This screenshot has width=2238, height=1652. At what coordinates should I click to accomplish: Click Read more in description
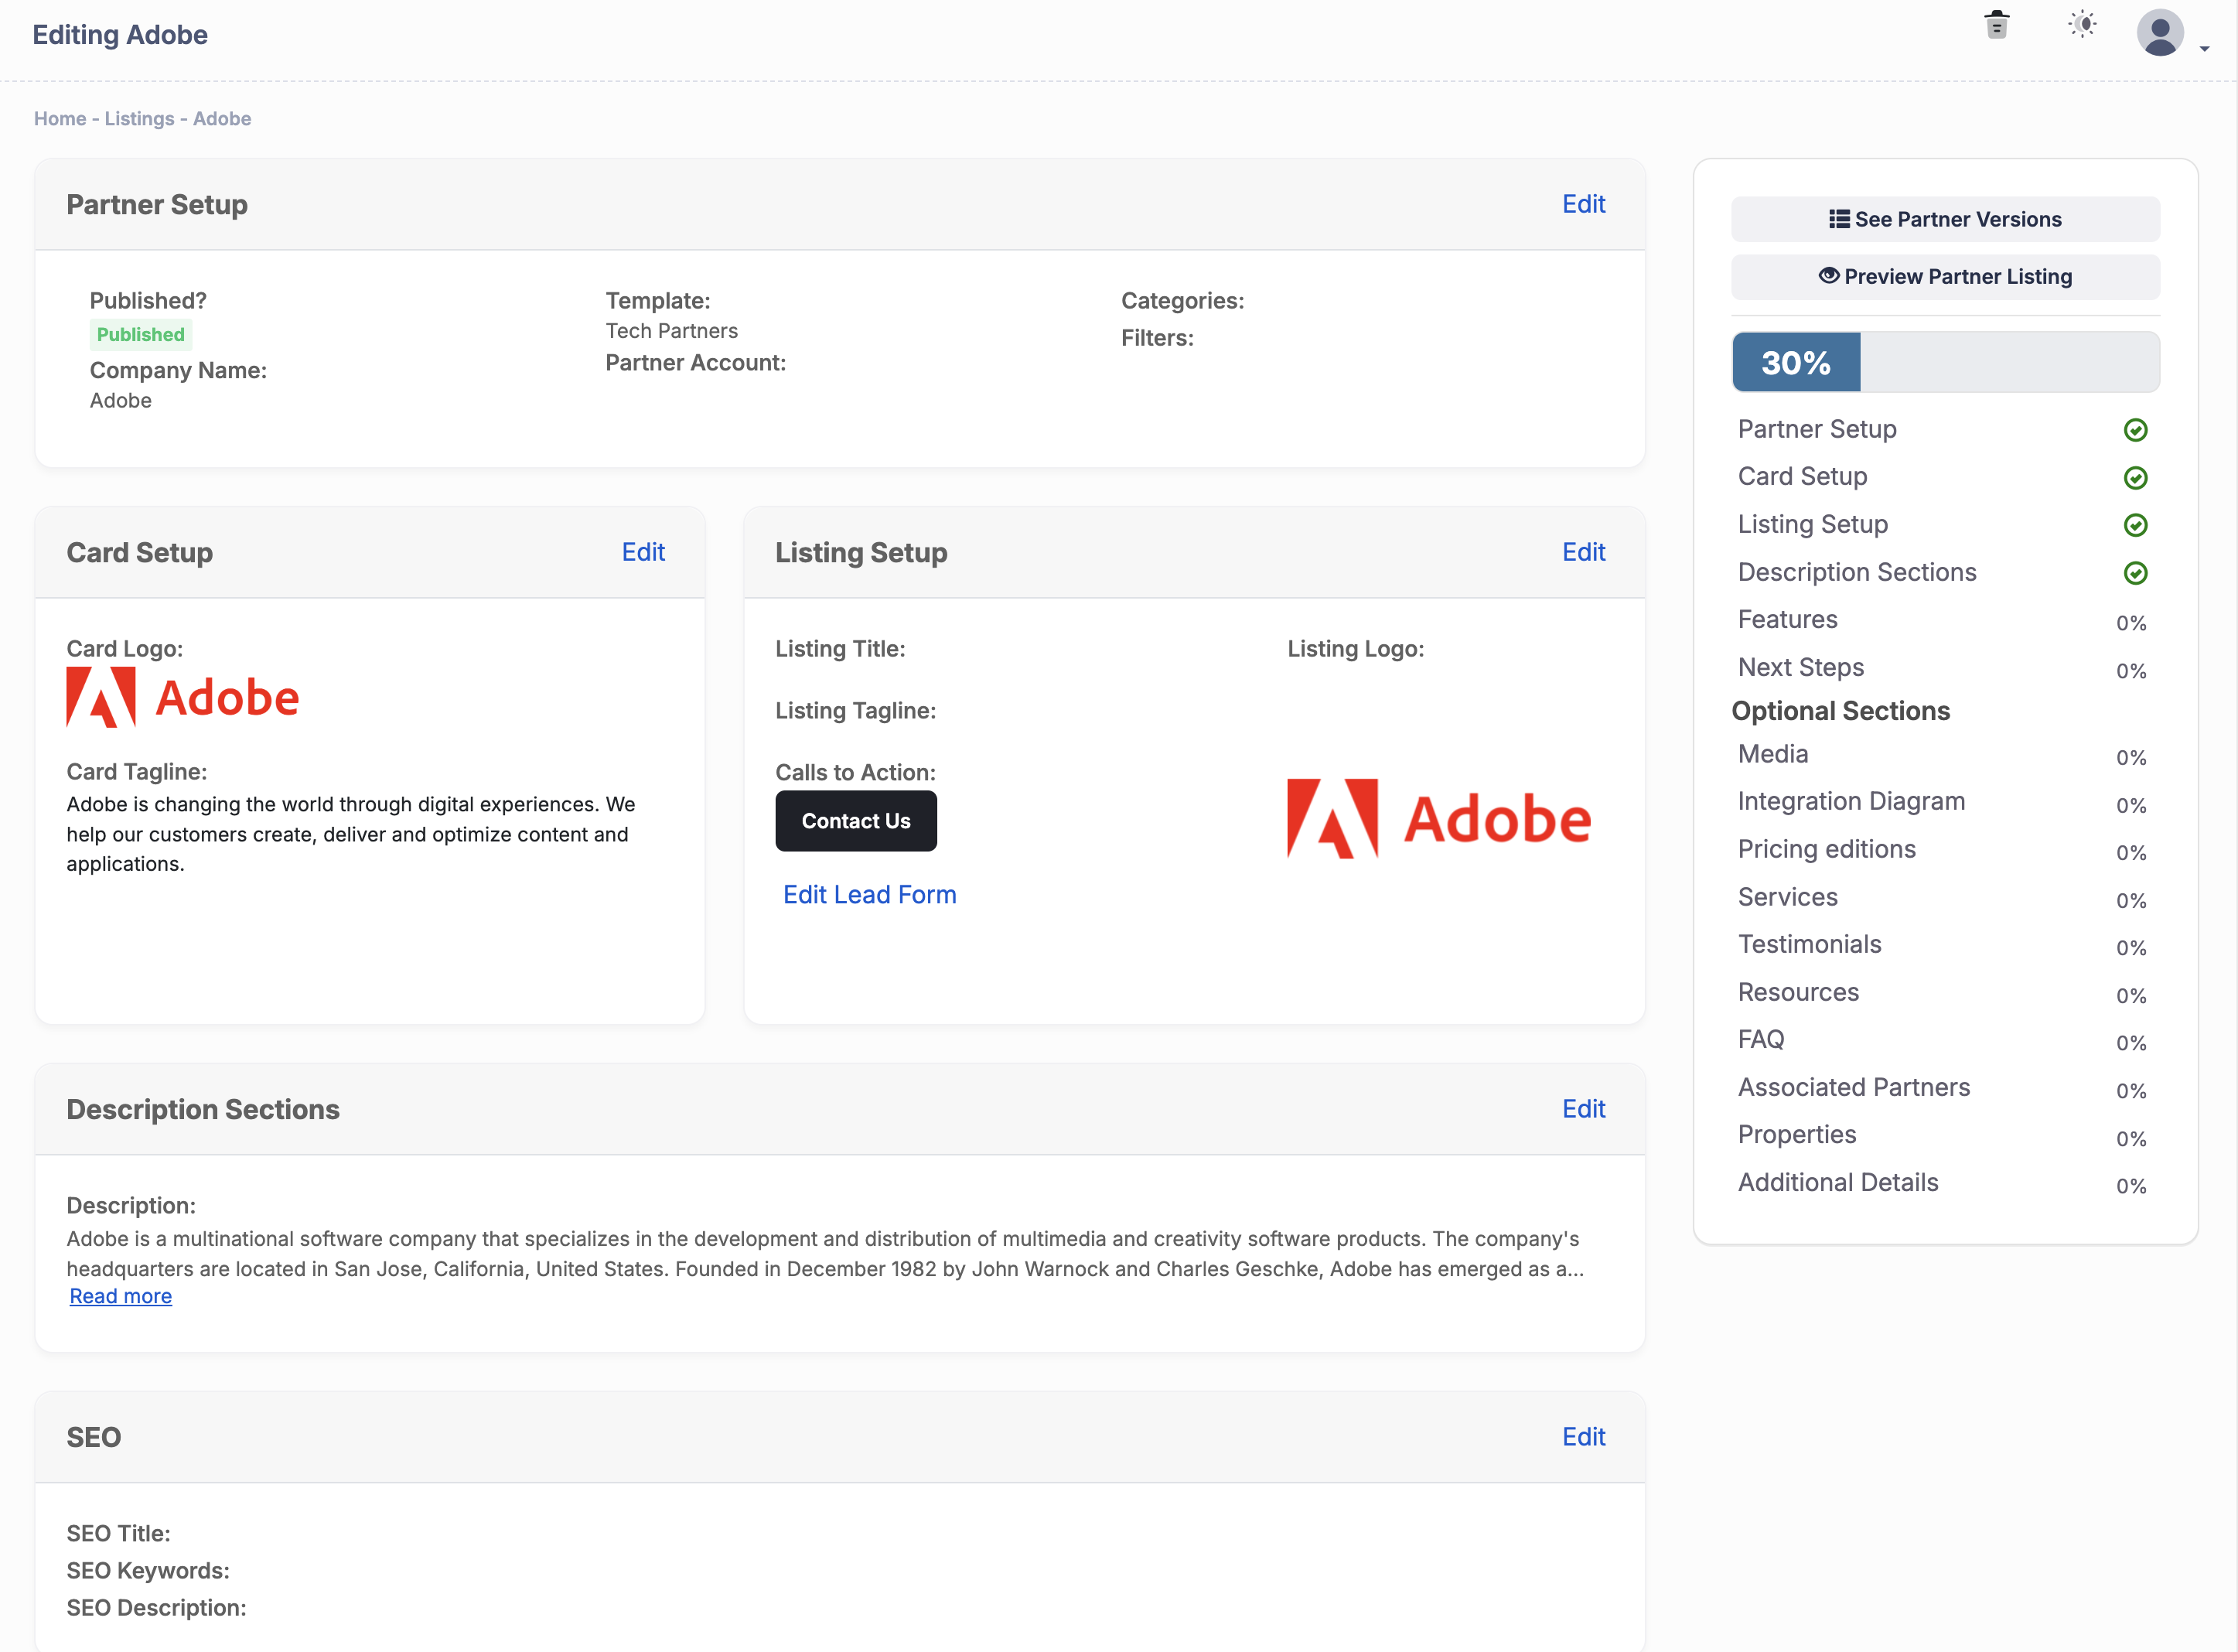pos(121,1297)
